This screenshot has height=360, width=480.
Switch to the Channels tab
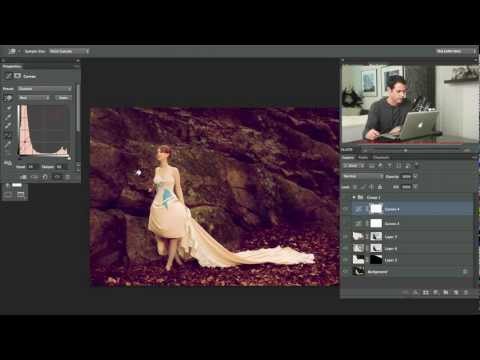click(381, 157)
